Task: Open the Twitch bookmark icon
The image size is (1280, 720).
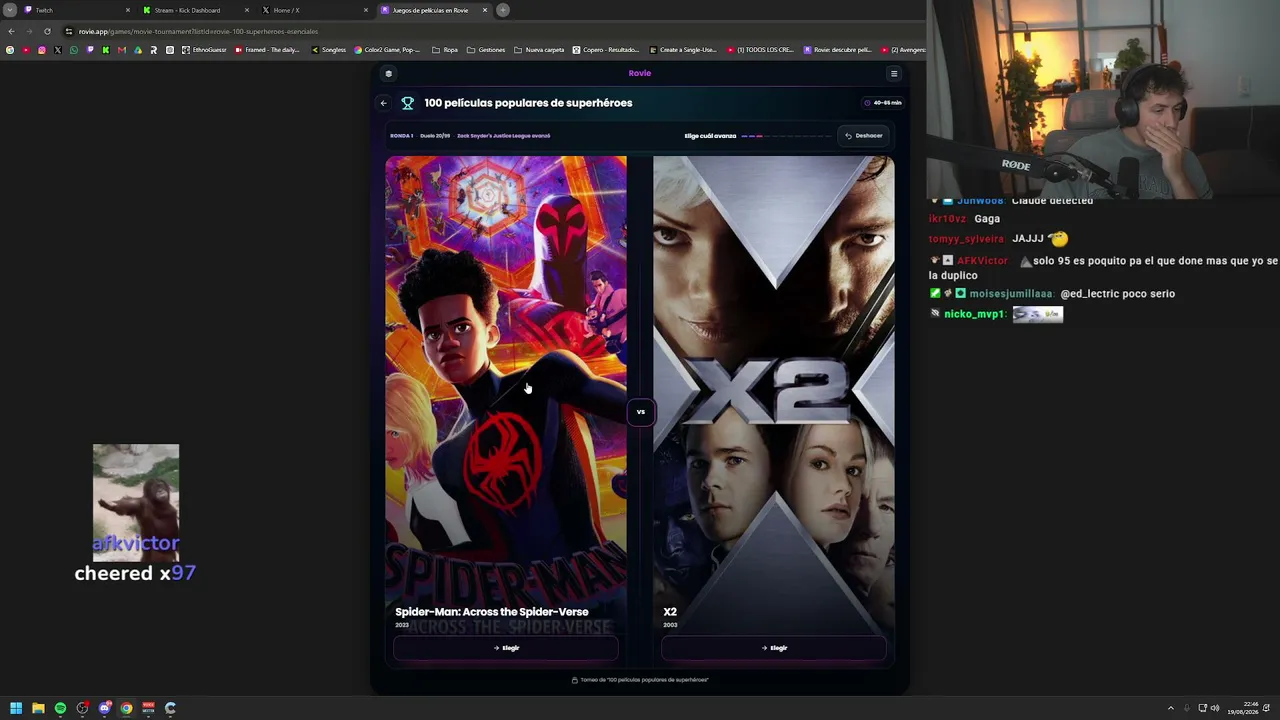Action: 90,50
